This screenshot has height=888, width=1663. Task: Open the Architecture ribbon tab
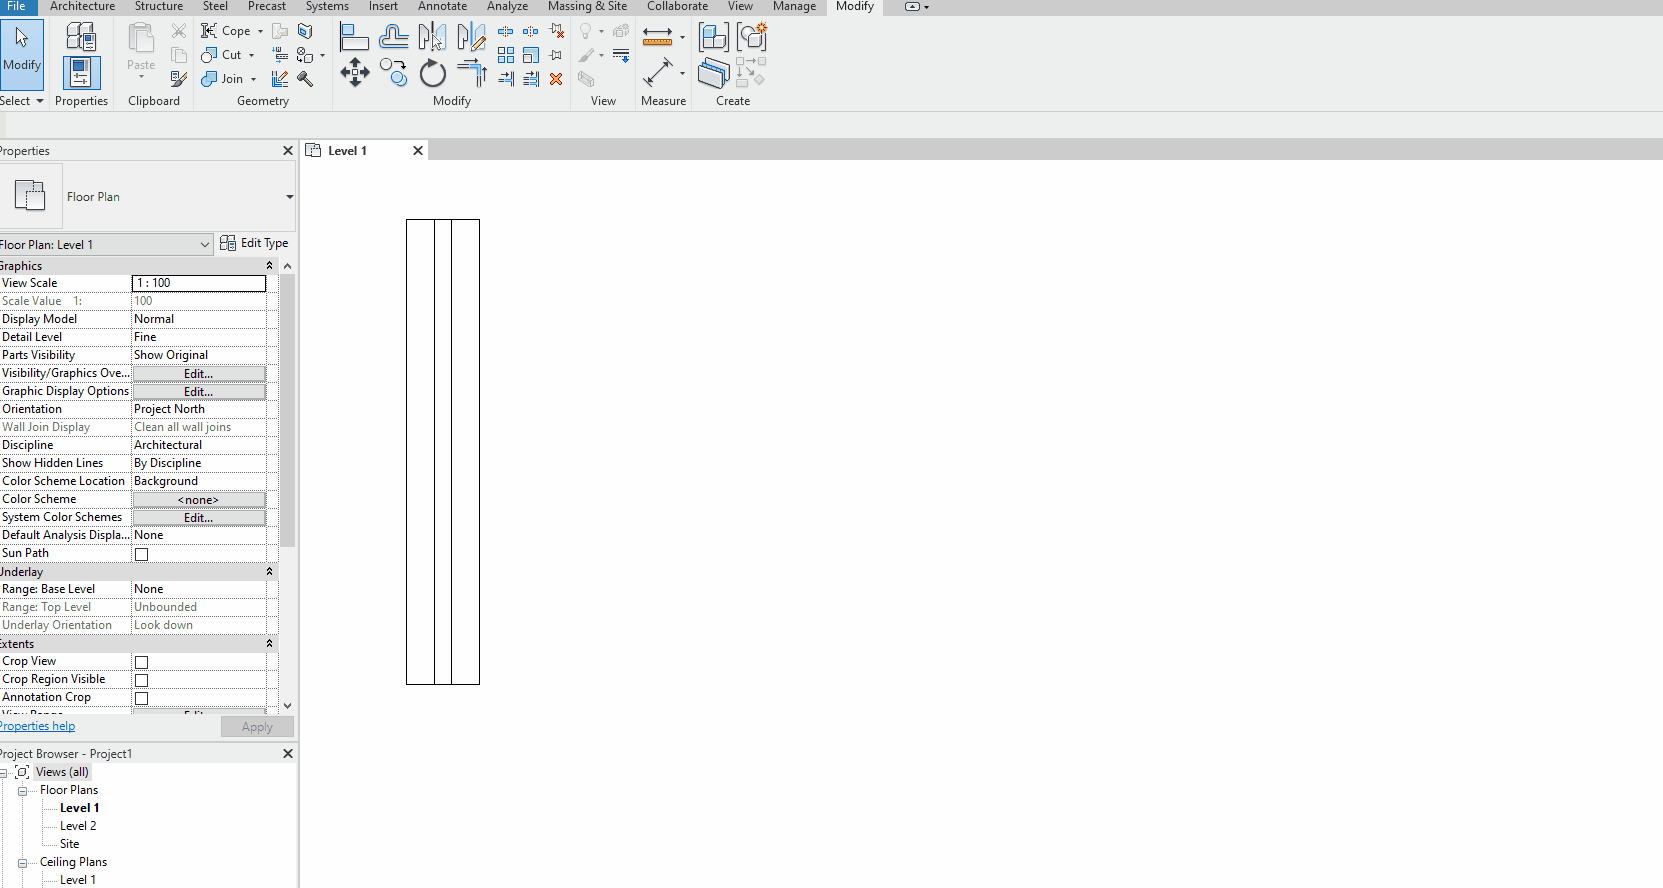pos(82,7)
